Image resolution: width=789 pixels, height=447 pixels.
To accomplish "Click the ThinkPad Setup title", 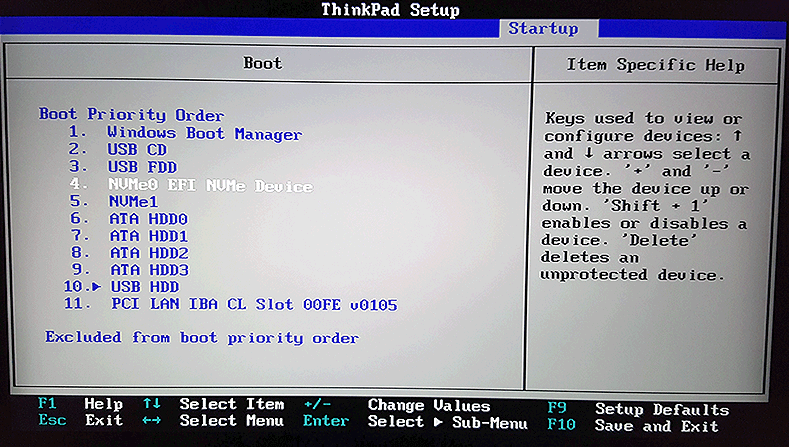I will point(390,10).
